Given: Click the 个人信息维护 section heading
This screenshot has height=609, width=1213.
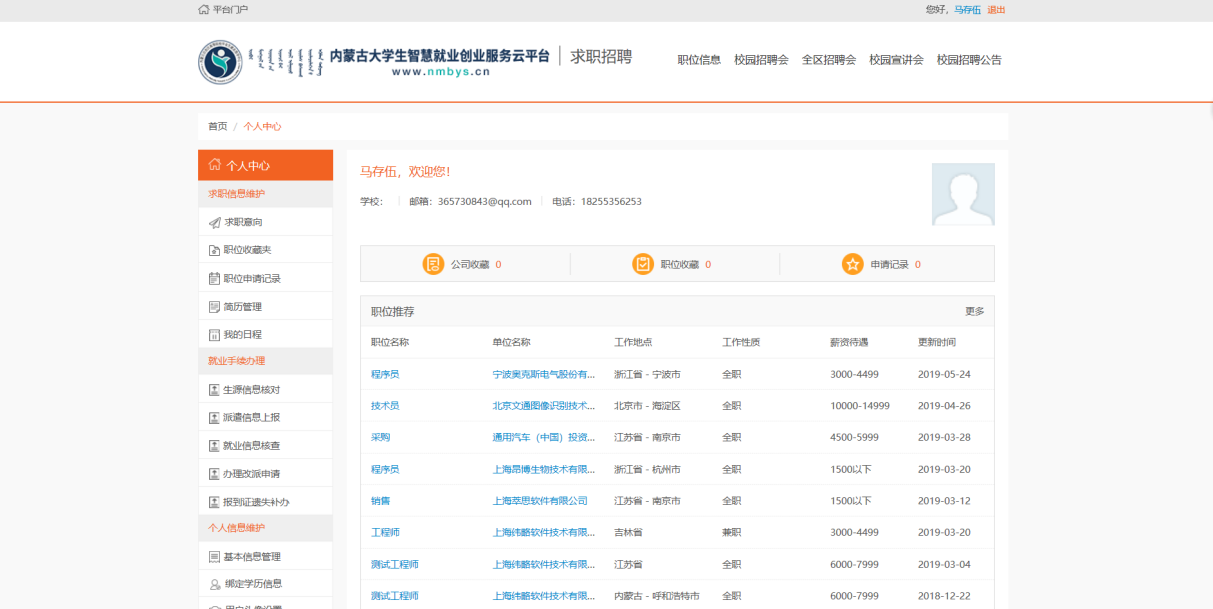Looking at the screenshot, I should pyautogui.click(x=236, y=528).
